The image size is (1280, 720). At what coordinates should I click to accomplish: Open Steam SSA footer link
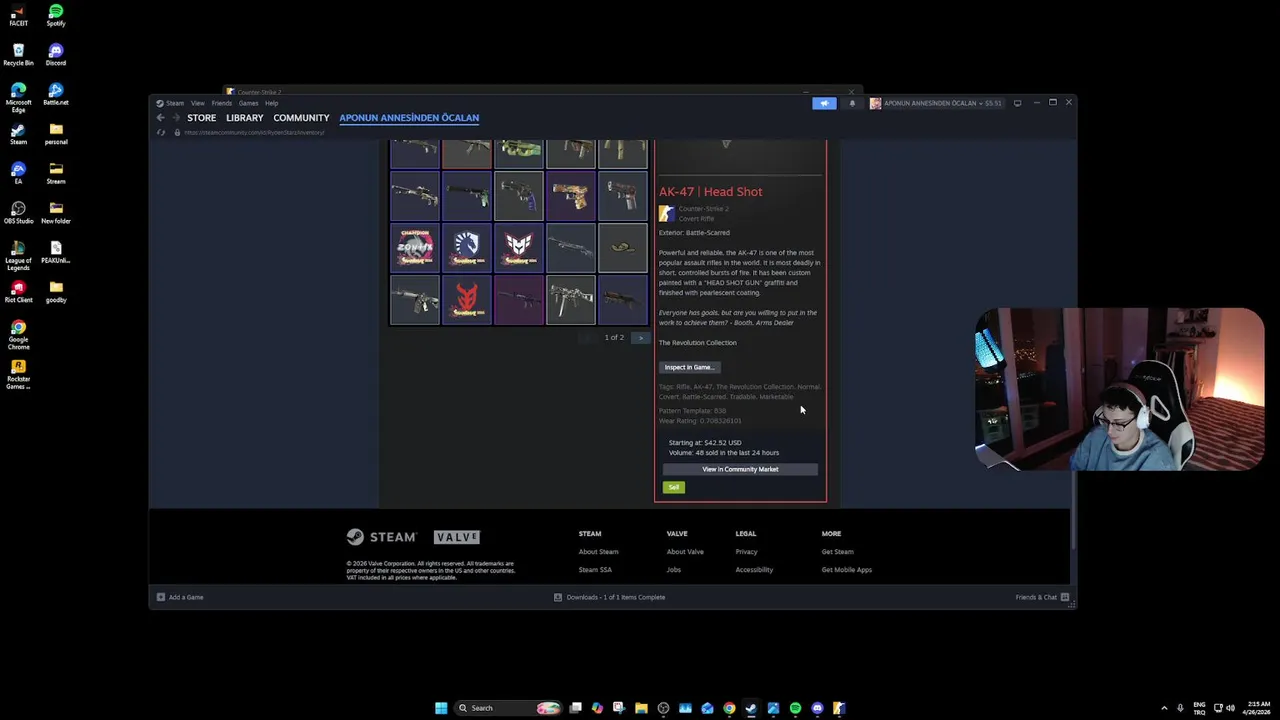pos(595,570)
